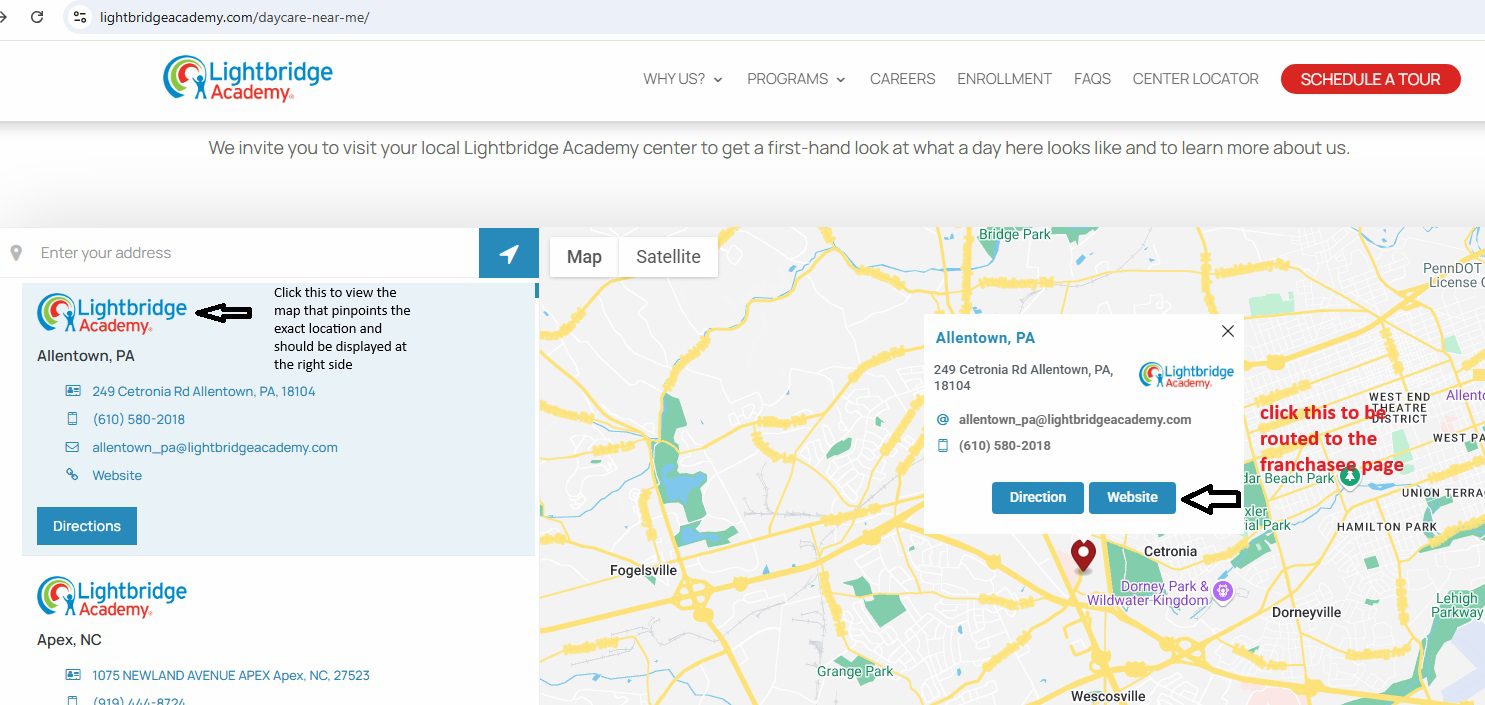Click the browser reload icon

[37, 17]
